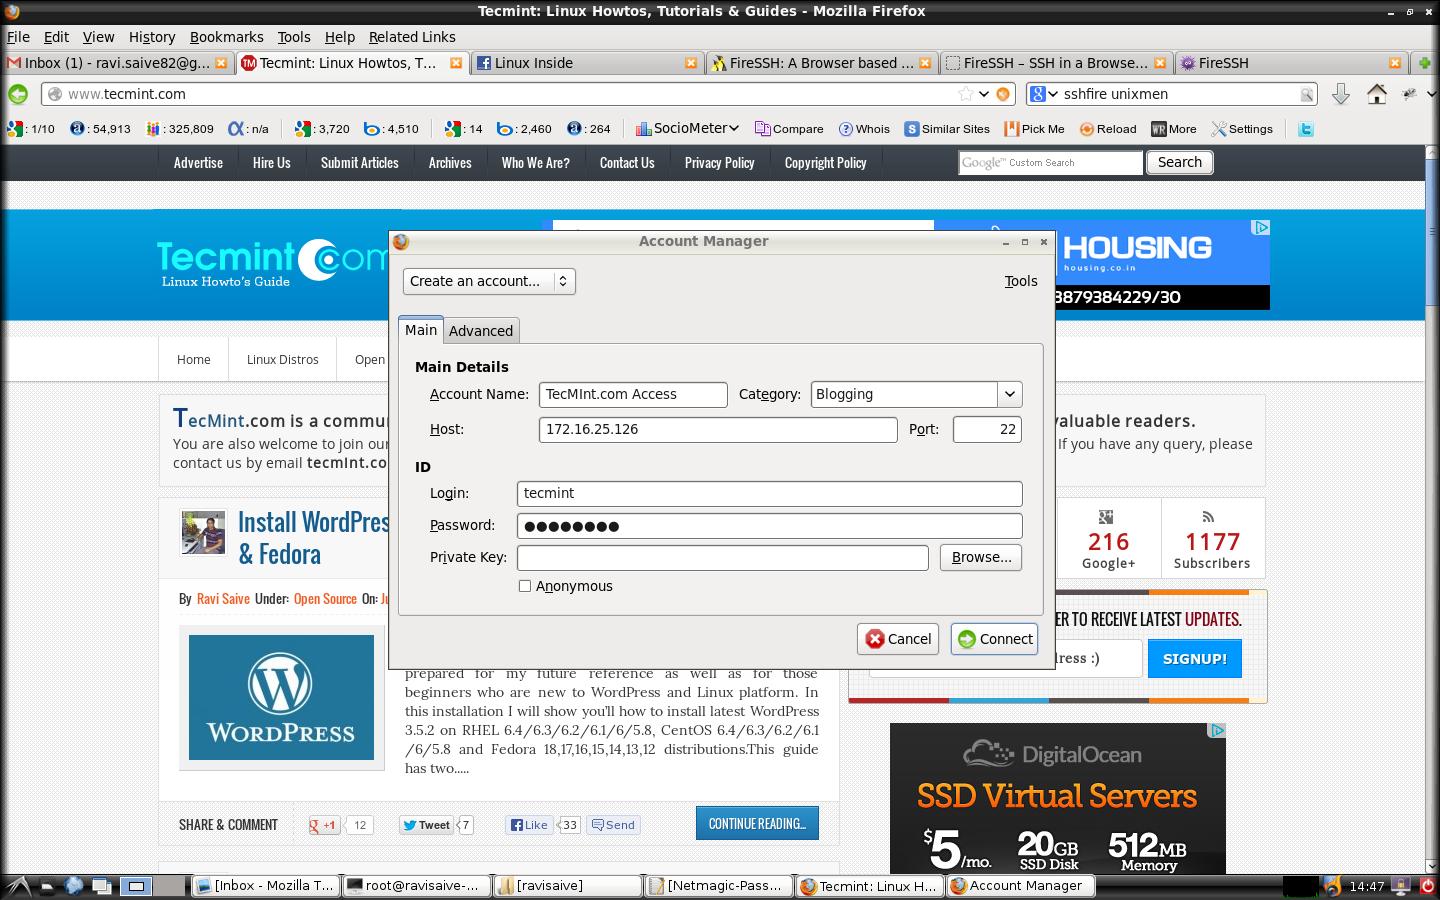Image resolution: width=1440 pixels, height=900 pixels.
Task: Go back with the green back arrow
Action: tap(18, 94)
